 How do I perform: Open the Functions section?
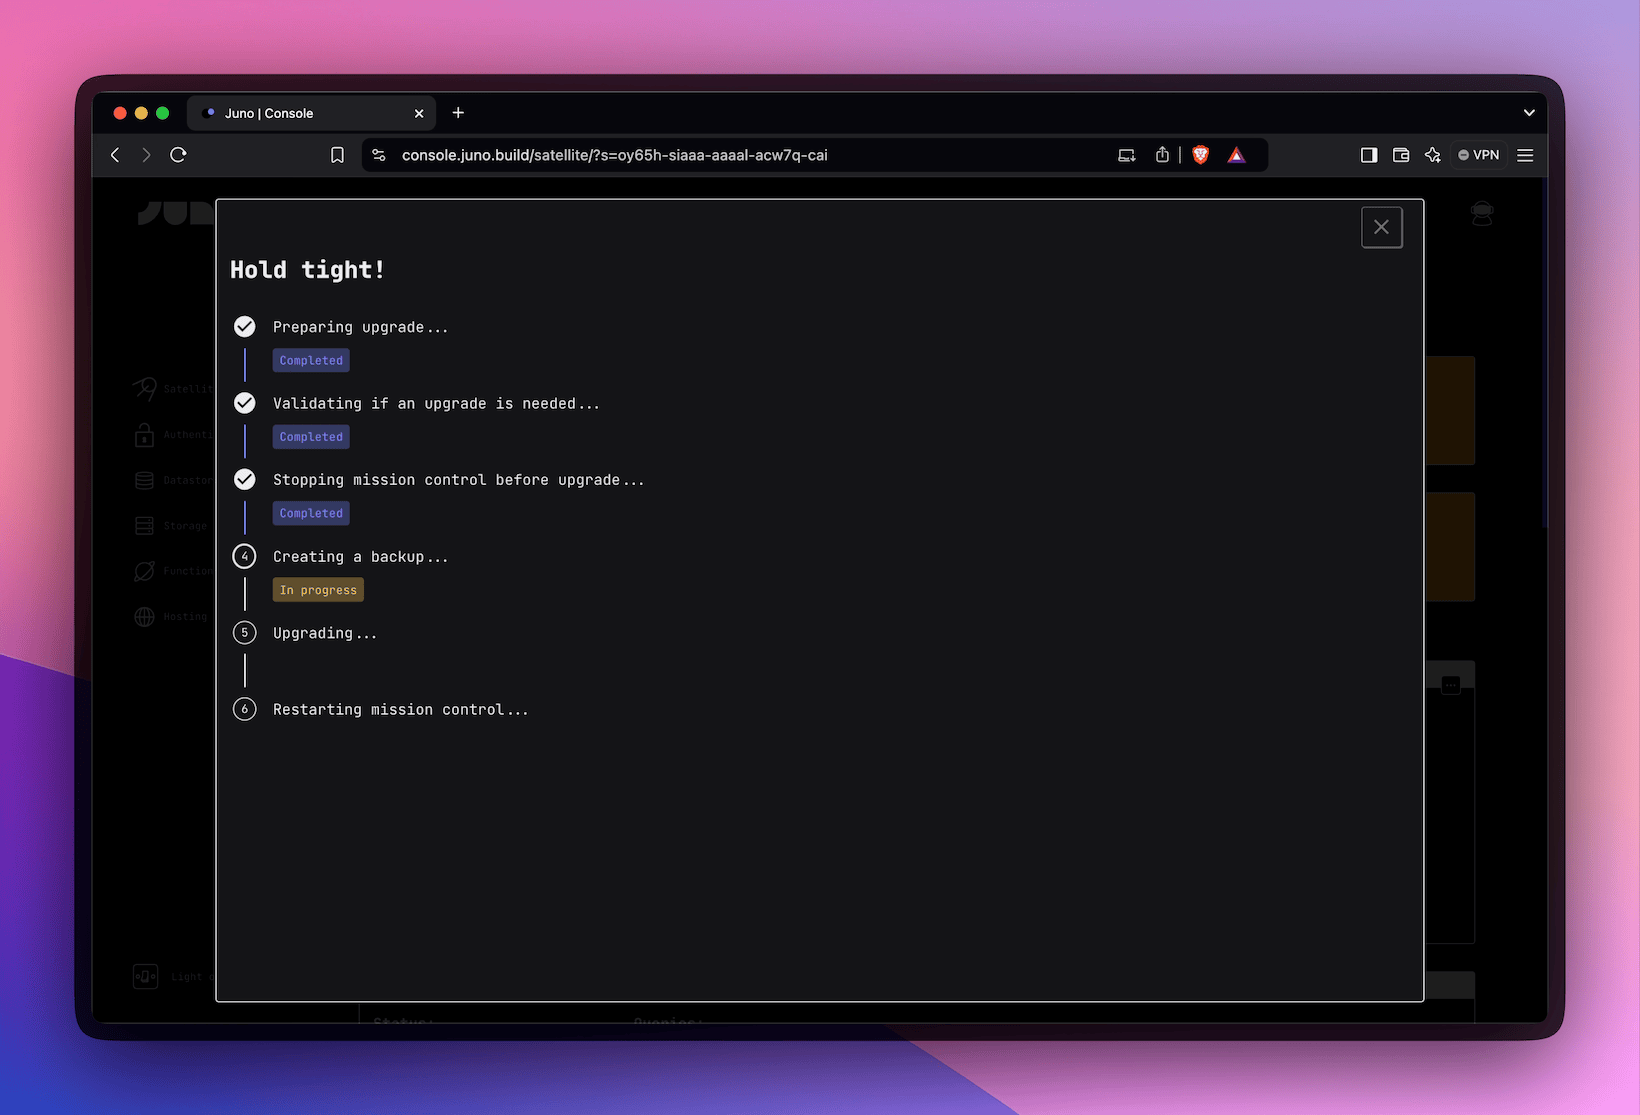(x=176, y=570)
